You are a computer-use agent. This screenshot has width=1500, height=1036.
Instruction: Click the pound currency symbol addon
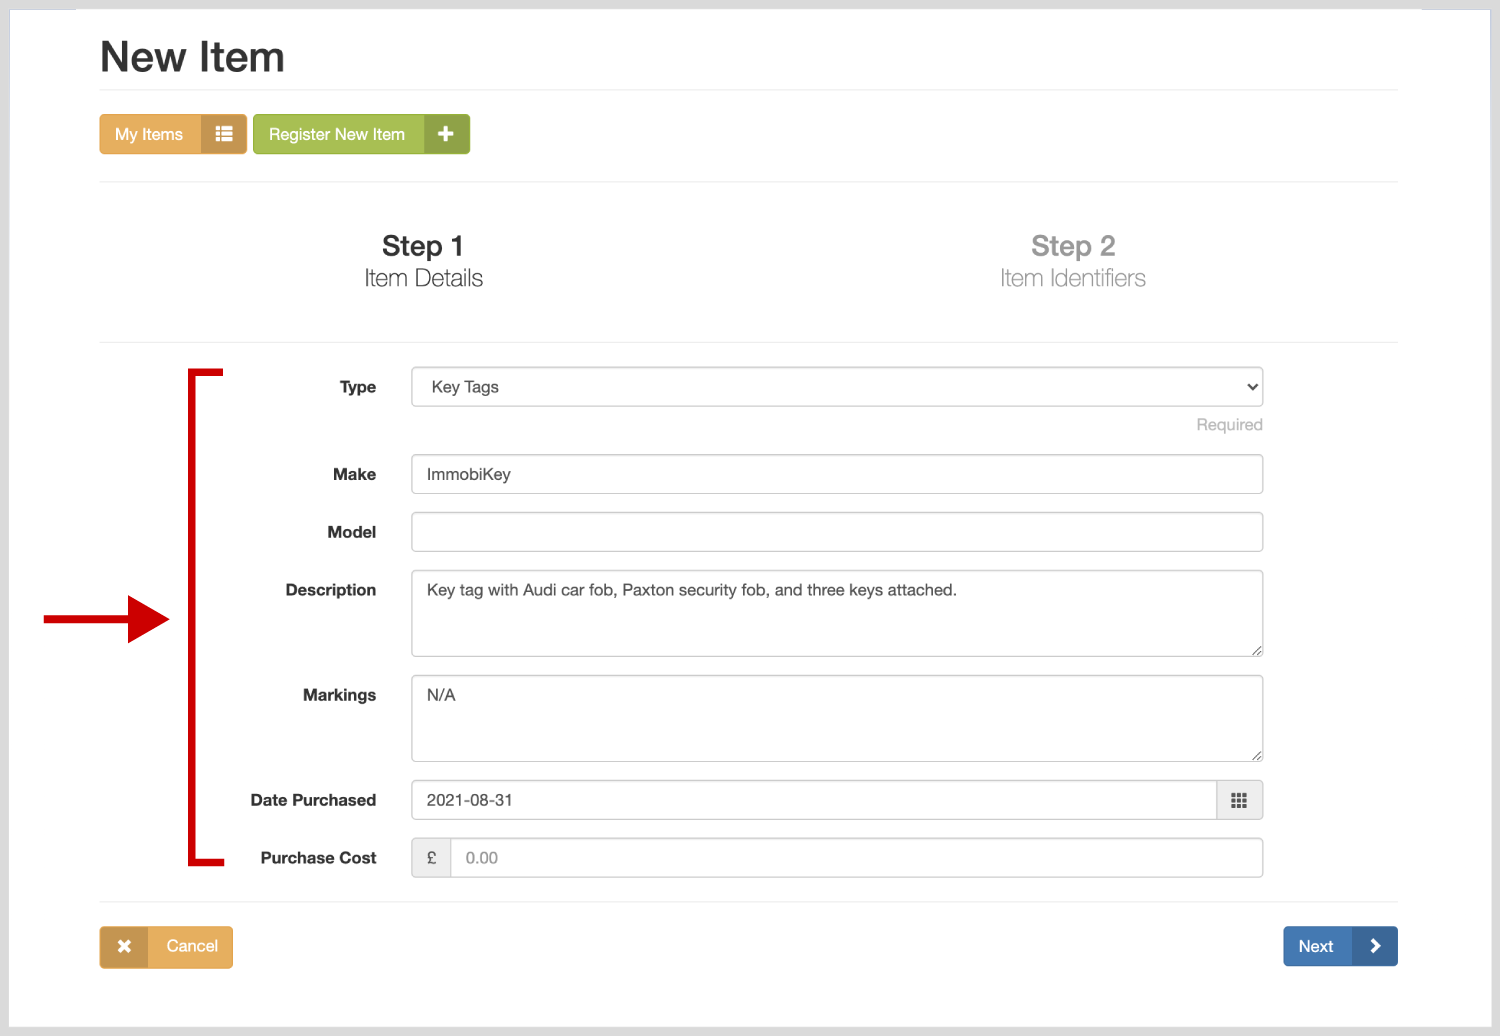click(432, 858)
